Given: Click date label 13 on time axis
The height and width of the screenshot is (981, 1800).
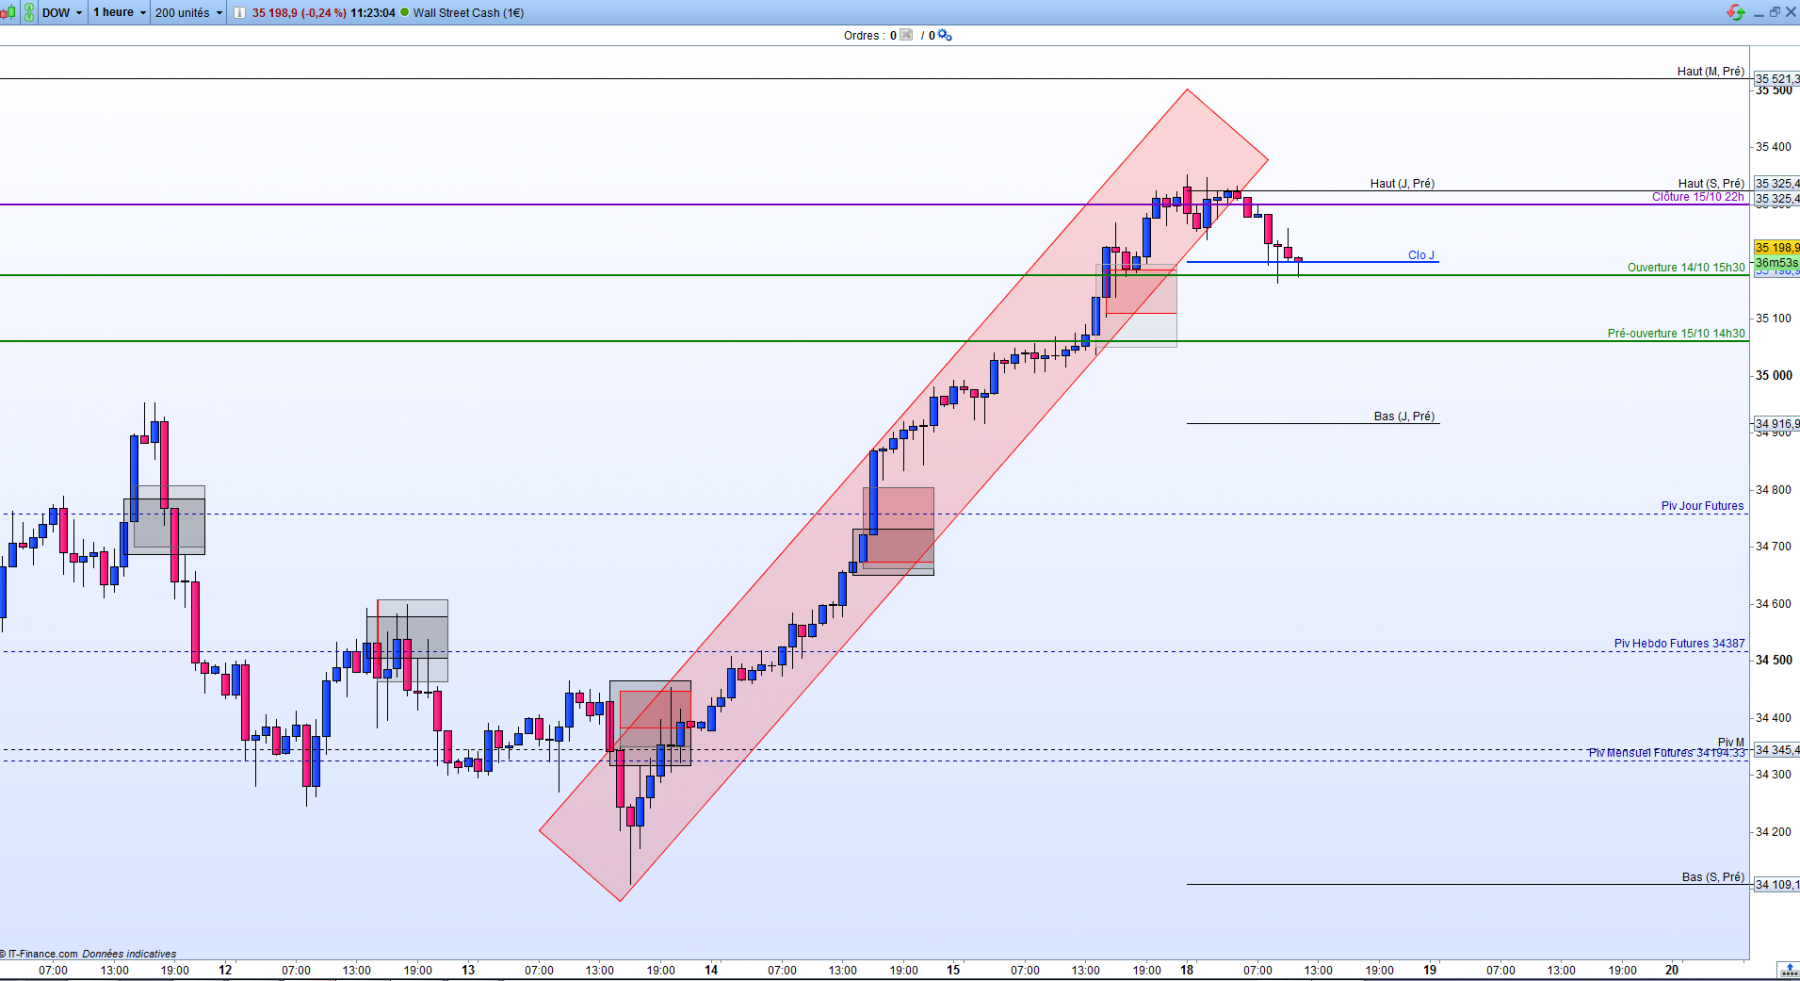Looking at the screenshot, I should (468, 970).
